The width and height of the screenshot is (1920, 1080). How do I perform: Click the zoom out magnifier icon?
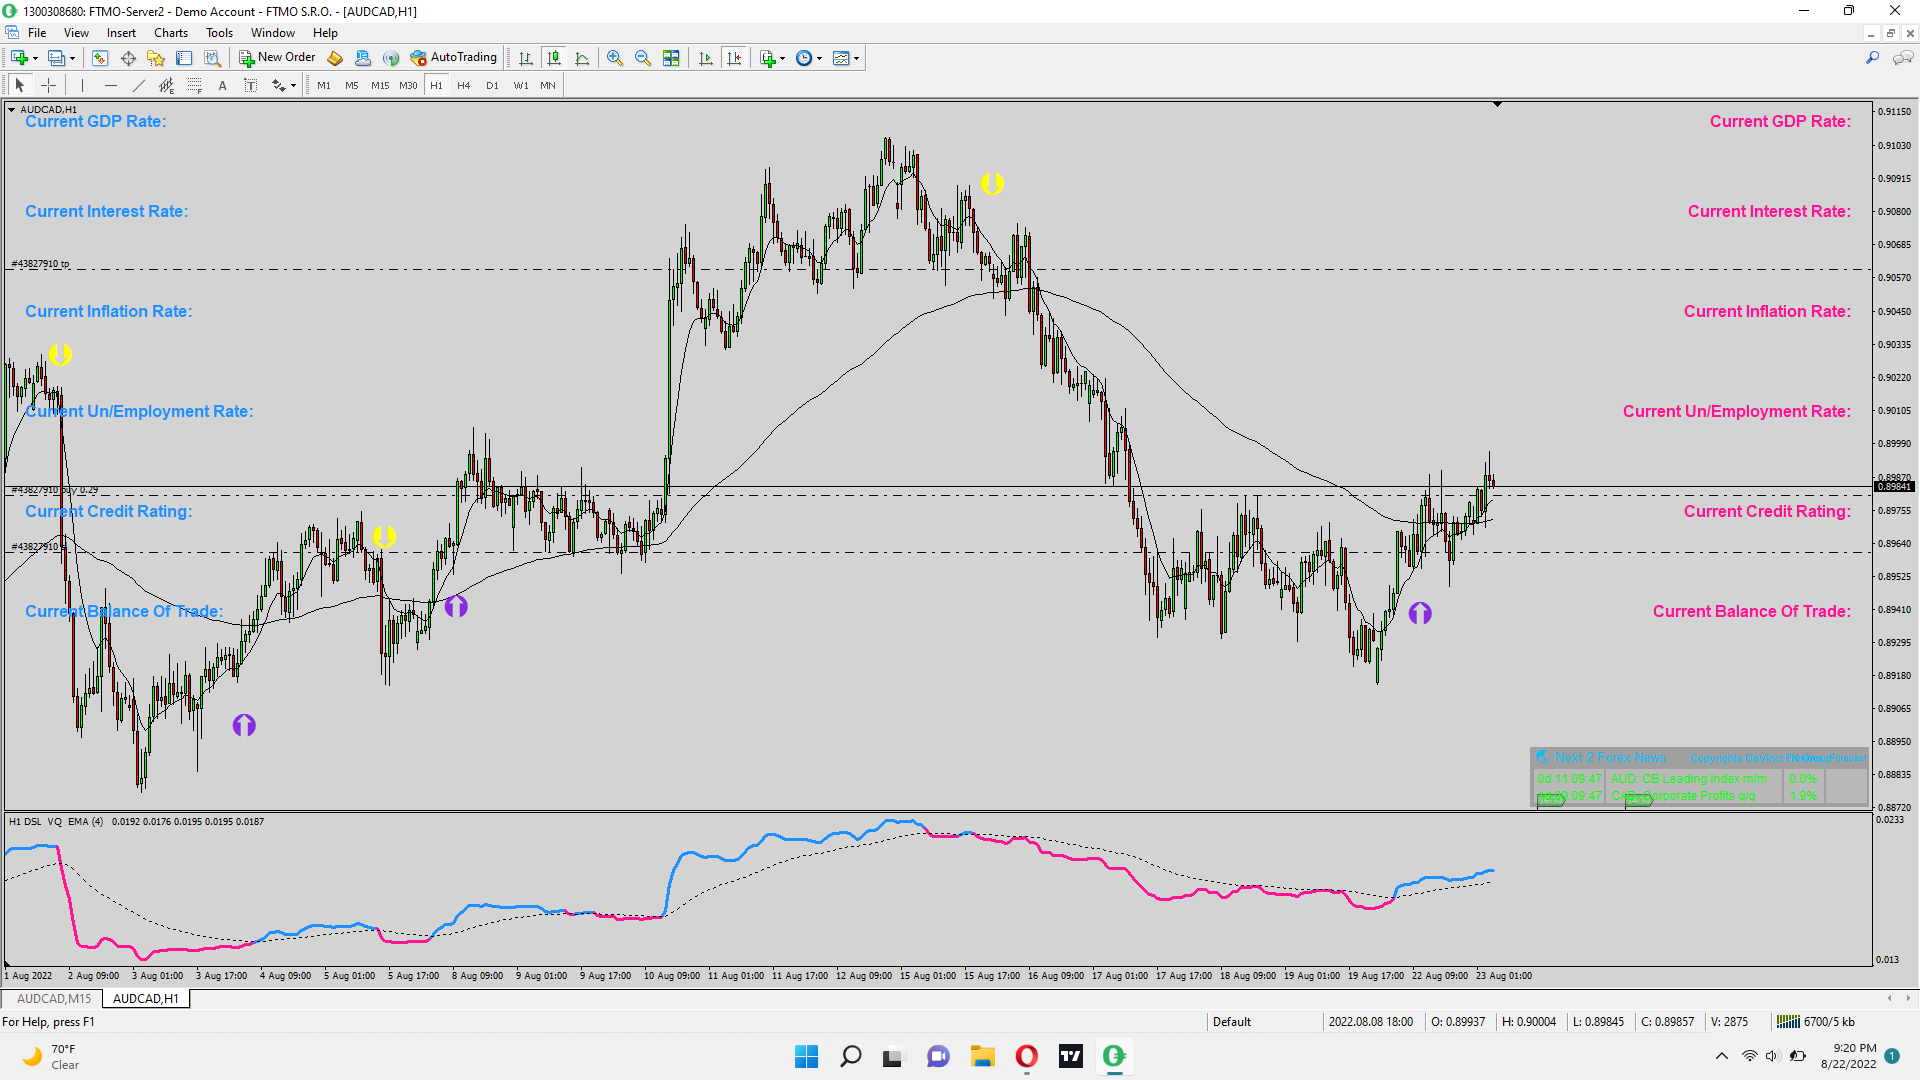(x=643, y=58)
